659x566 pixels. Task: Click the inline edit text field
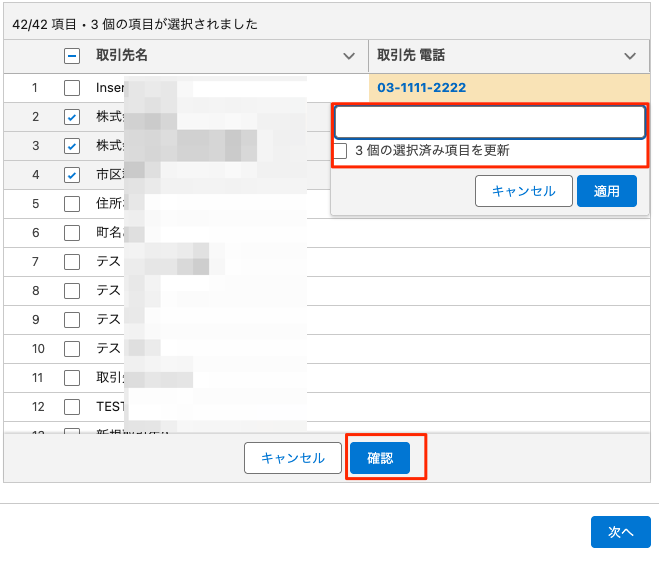point(489,122)
